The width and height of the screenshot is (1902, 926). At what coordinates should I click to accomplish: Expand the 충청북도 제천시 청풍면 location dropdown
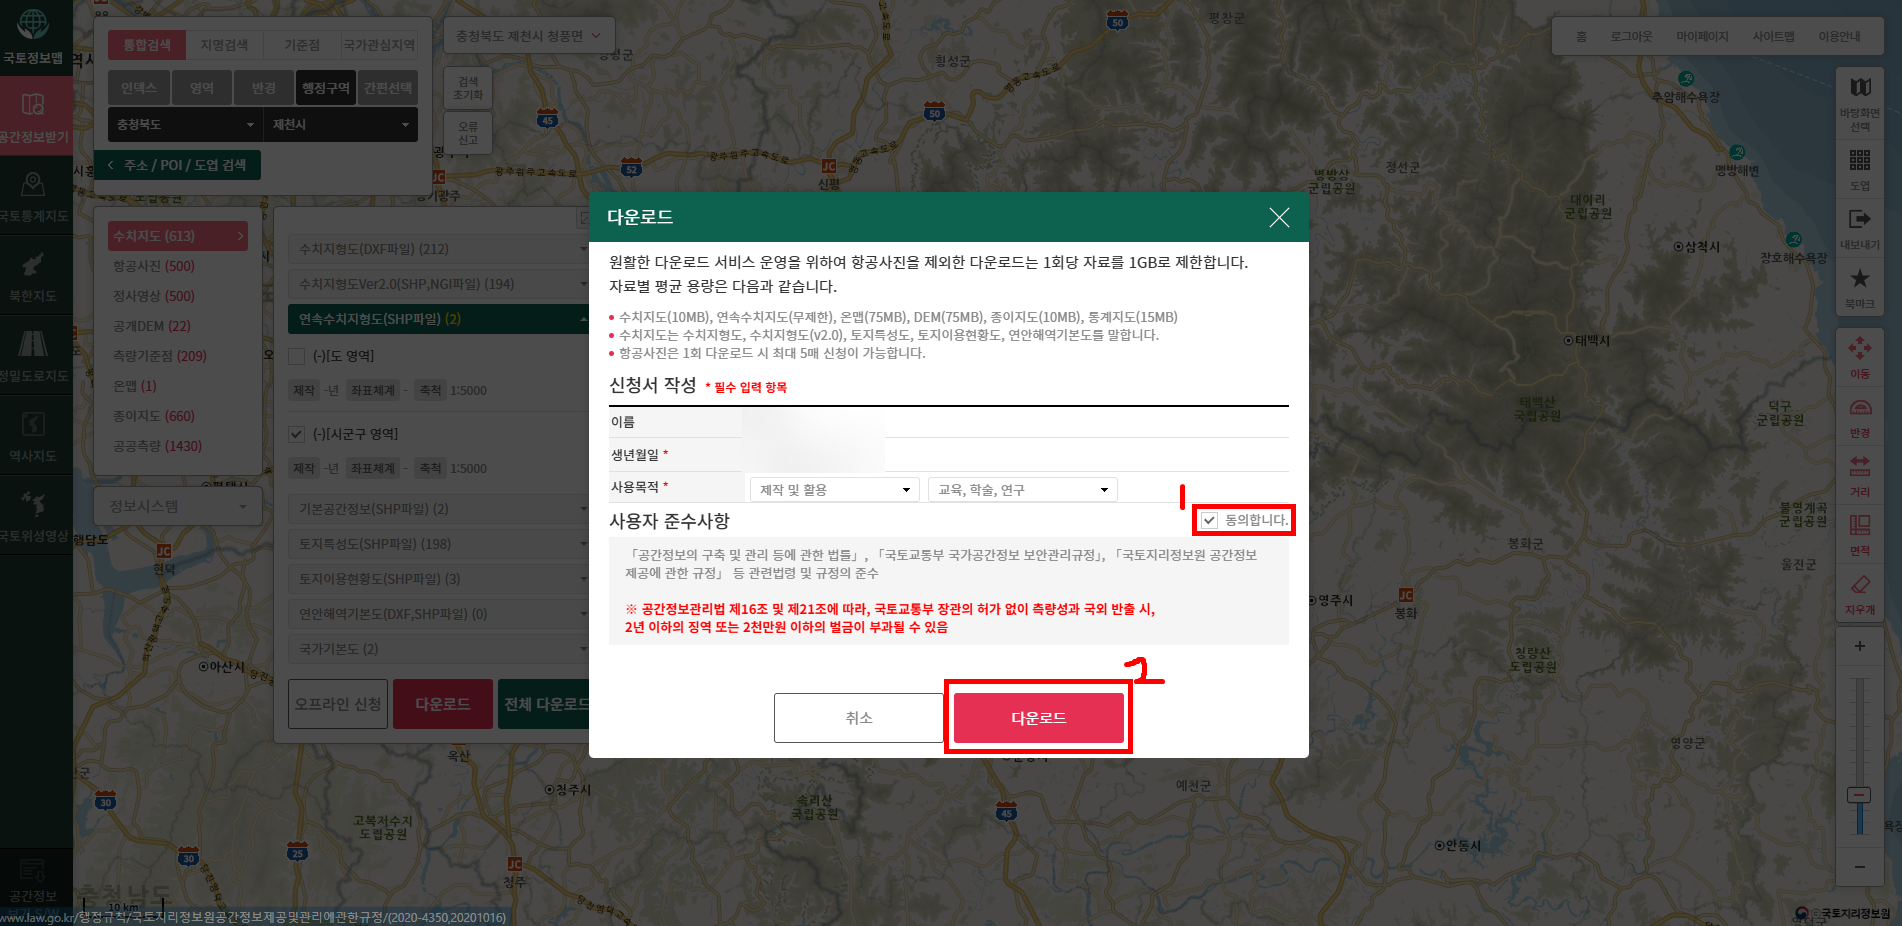click(x=529, y=36)
